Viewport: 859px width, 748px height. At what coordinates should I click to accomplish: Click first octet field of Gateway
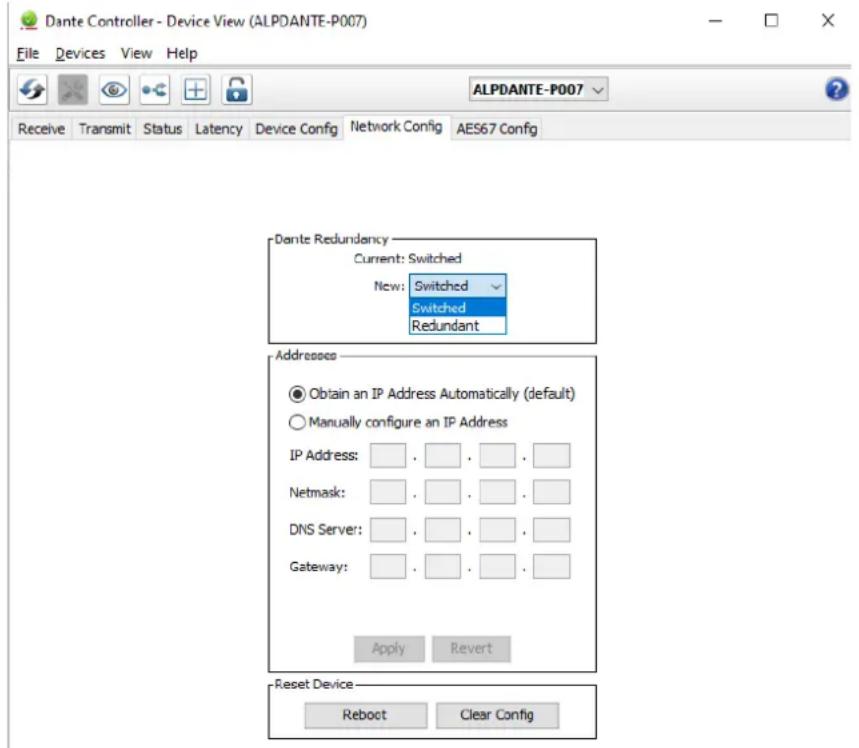(x=388, y=567)
